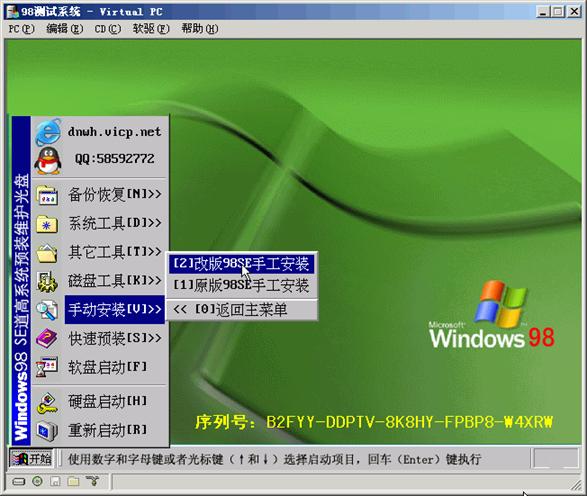Image resolution: width=587 pixels, height=496 pixels.
Task: Select [1]原版98SE手工安装 submenu entry
Action: tap(241, 286)
